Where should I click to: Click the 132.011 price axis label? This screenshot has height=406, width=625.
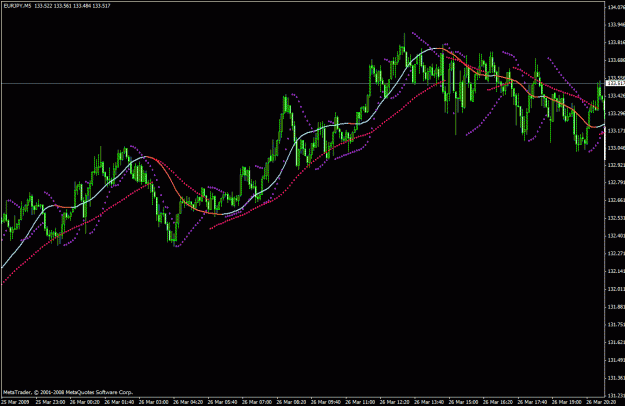616,289
